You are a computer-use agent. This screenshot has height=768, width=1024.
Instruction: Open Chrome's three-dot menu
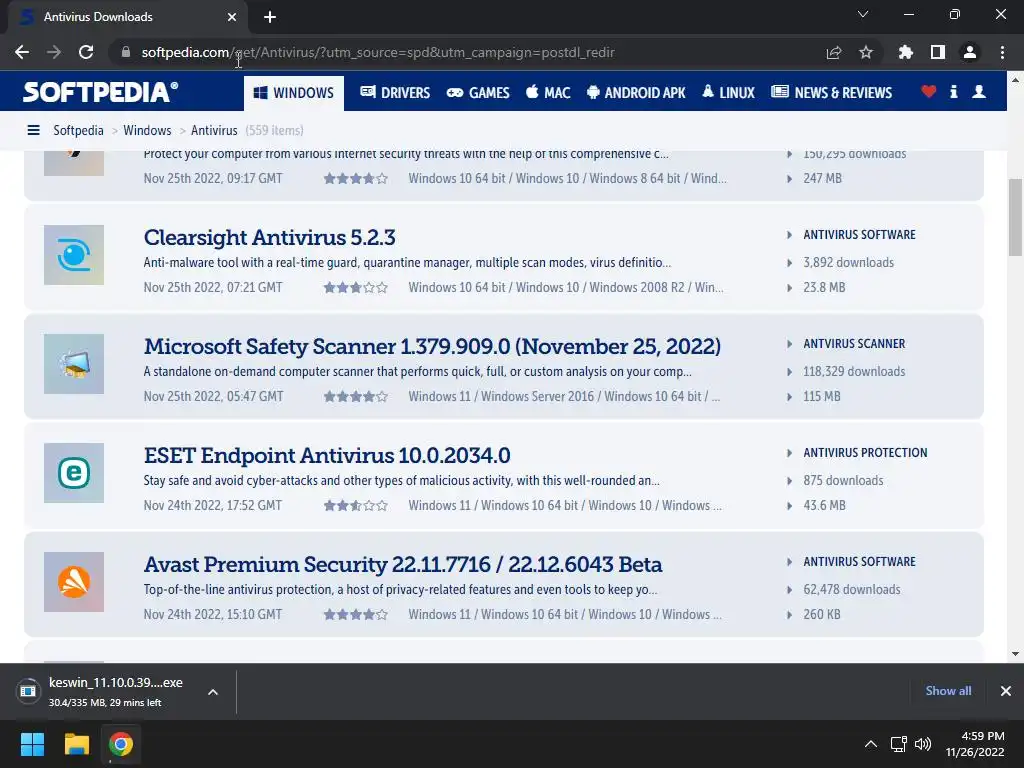click(1002, 52)
